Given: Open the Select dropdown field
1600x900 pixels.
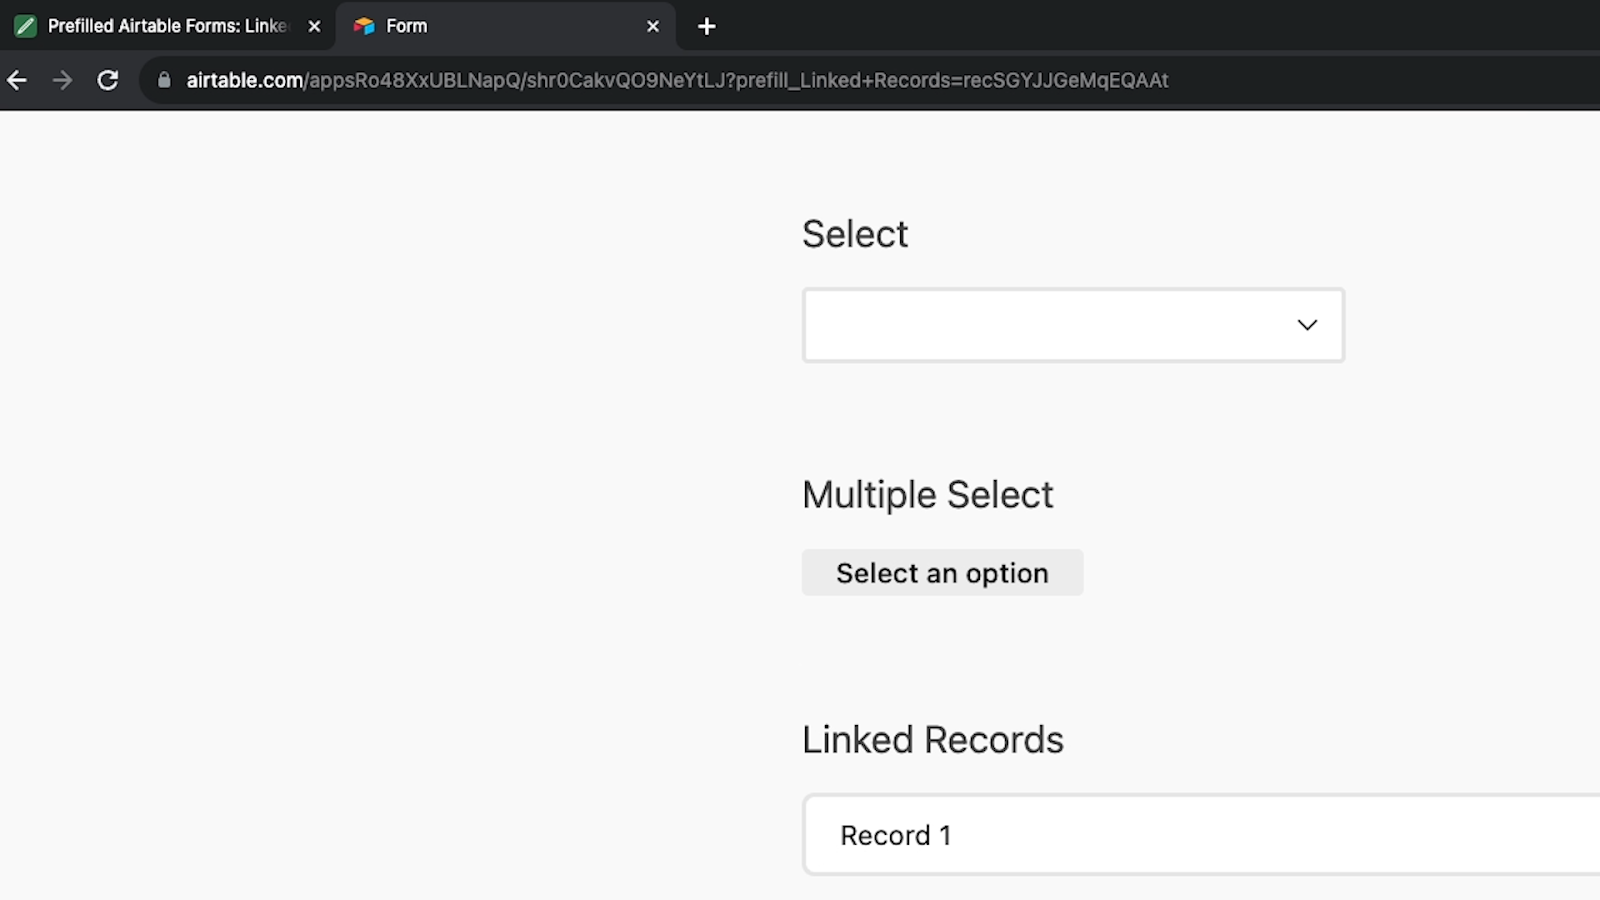Looking at the screenshot, I should 1050,325.
